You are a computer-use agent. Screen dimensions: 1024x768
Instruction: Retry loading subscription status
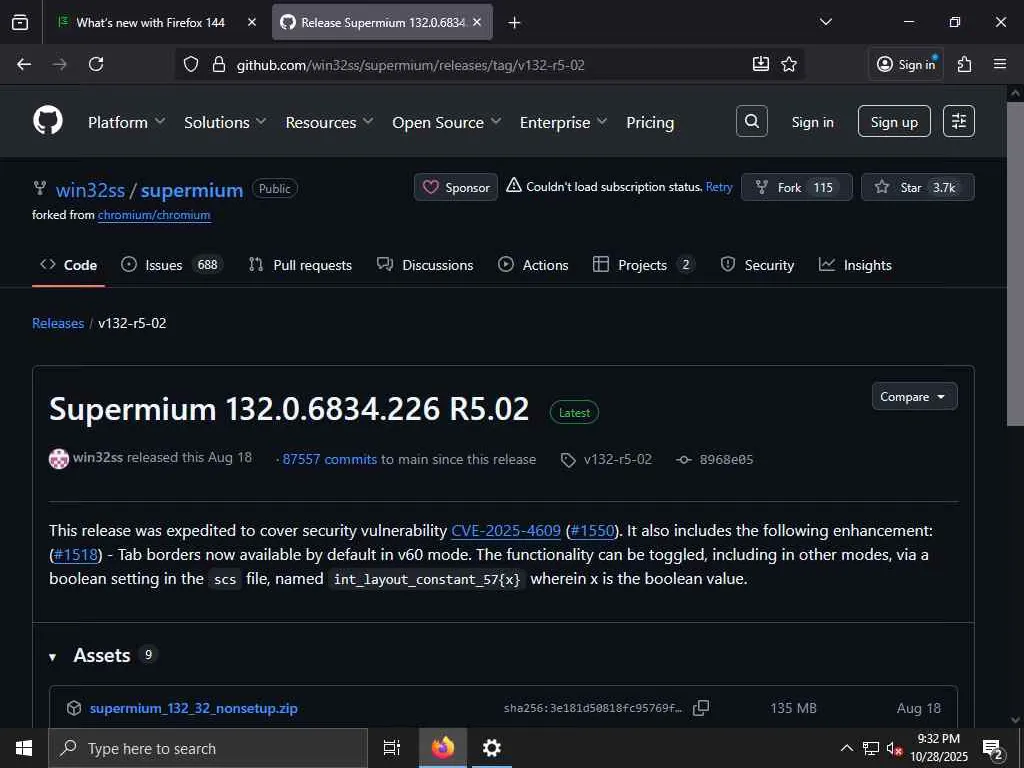(x=719, y=187)
